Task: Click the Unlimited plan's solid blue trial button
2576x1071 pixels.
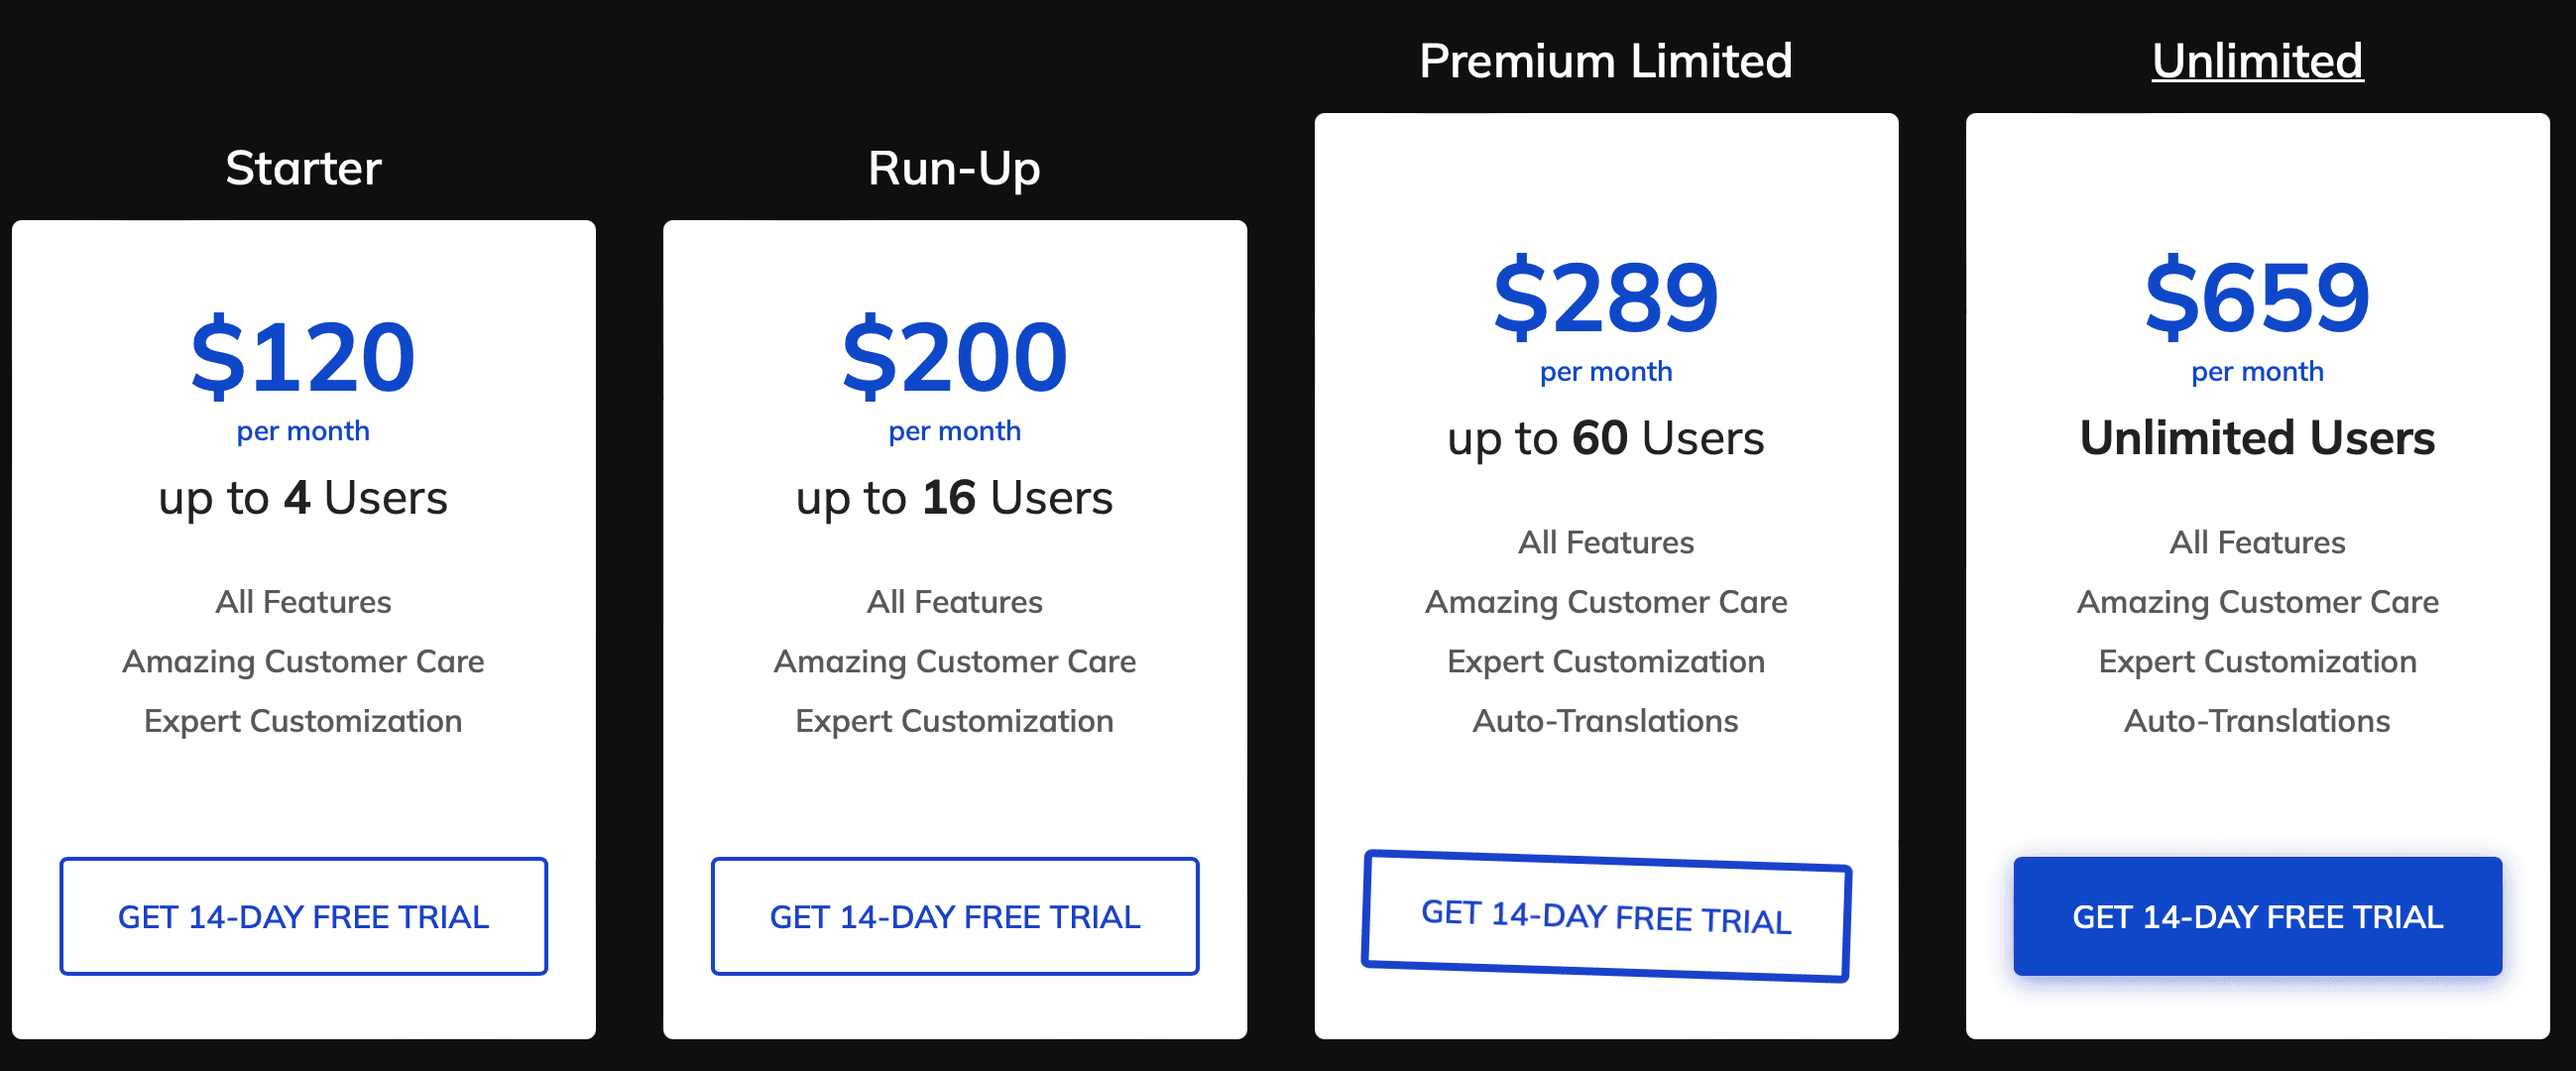Action: pos(2257,916)
